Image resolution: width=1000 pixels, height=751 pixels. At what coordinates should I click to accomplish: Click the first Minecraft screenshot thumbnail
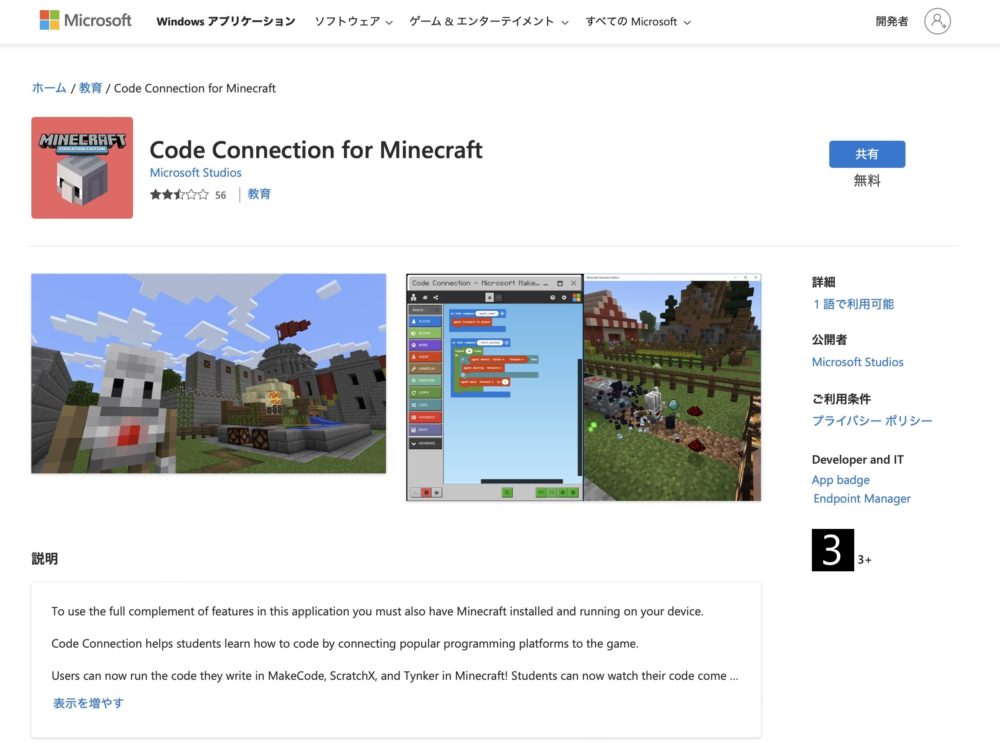[x=209, y=371]
